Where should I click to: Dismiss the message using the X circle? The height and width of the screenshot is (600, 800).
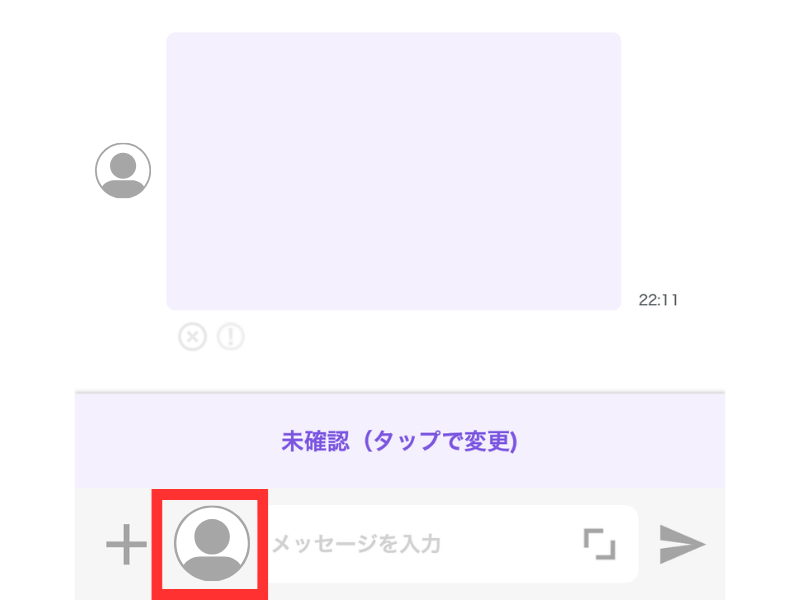tap(192, 337)
